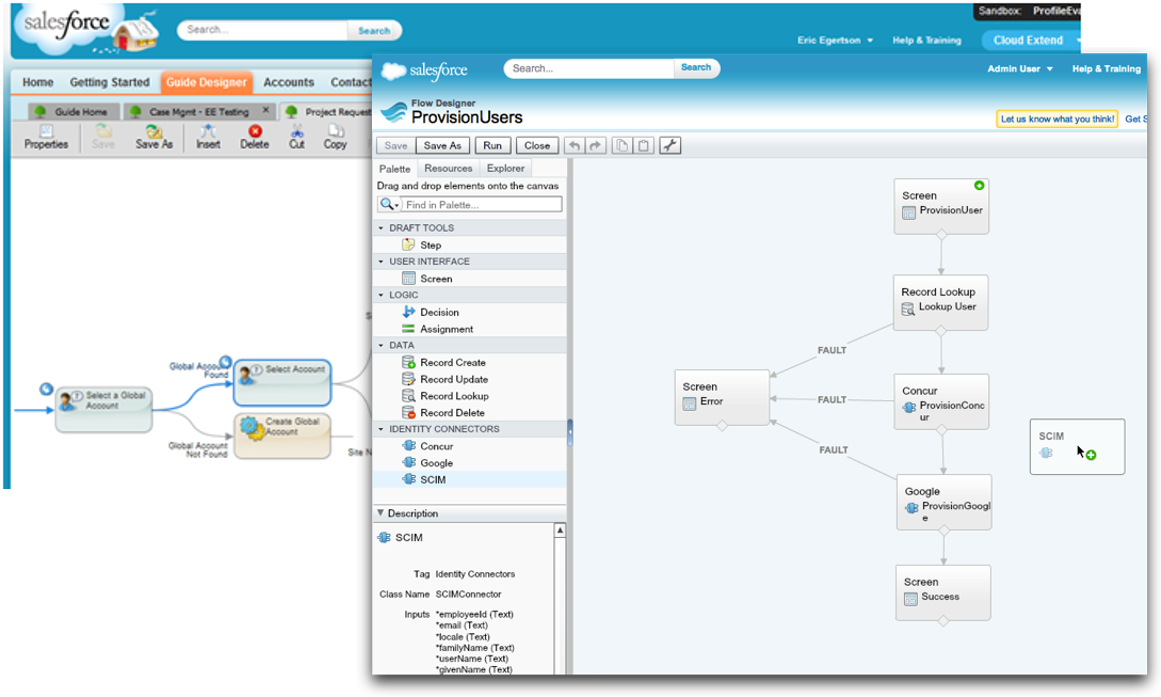Click the red Delete icon in Guide Designer
1161x697 pixels.
tap(255, 137)
